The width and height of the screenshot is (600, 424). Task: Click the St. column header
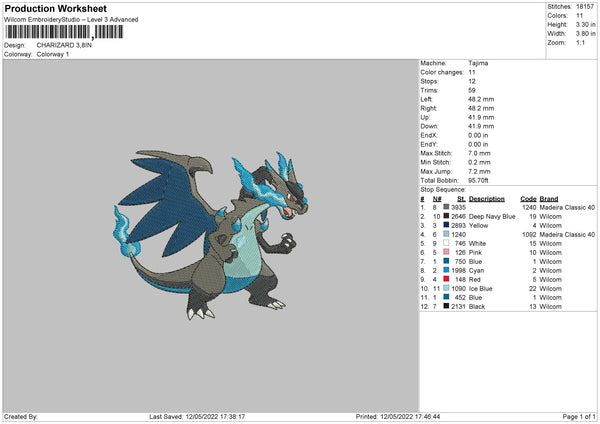point(461,199)
